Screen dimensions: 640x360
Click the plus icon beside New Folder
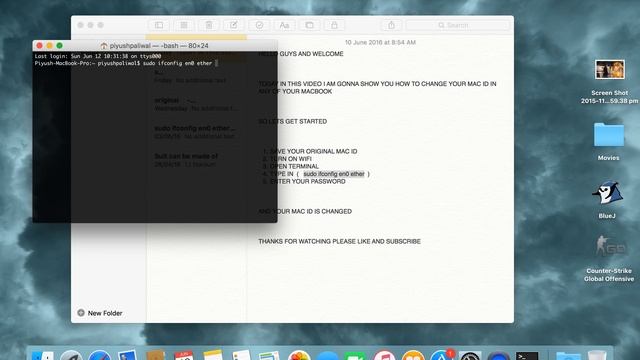click(81, 313)
